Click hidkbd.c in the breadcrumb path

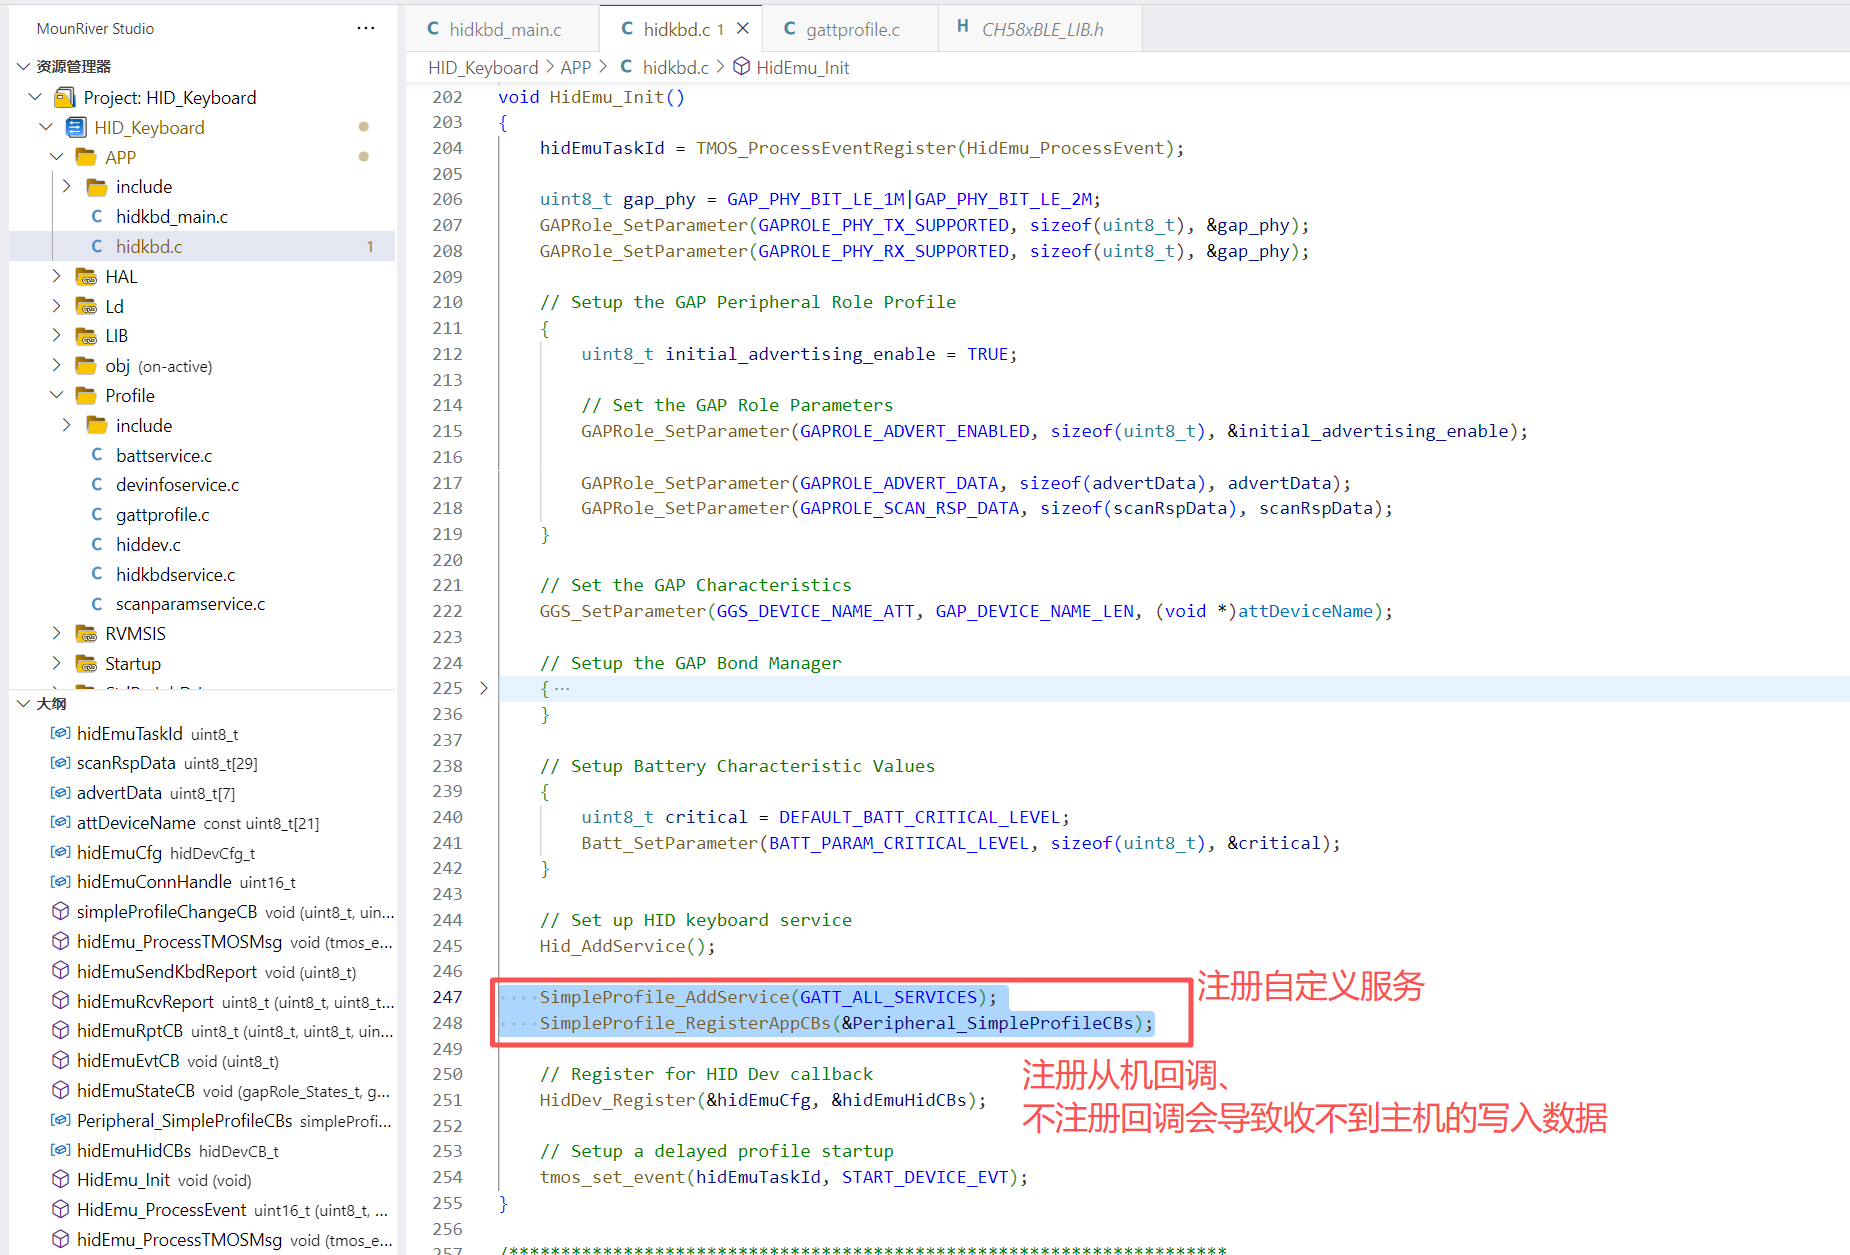675,67
